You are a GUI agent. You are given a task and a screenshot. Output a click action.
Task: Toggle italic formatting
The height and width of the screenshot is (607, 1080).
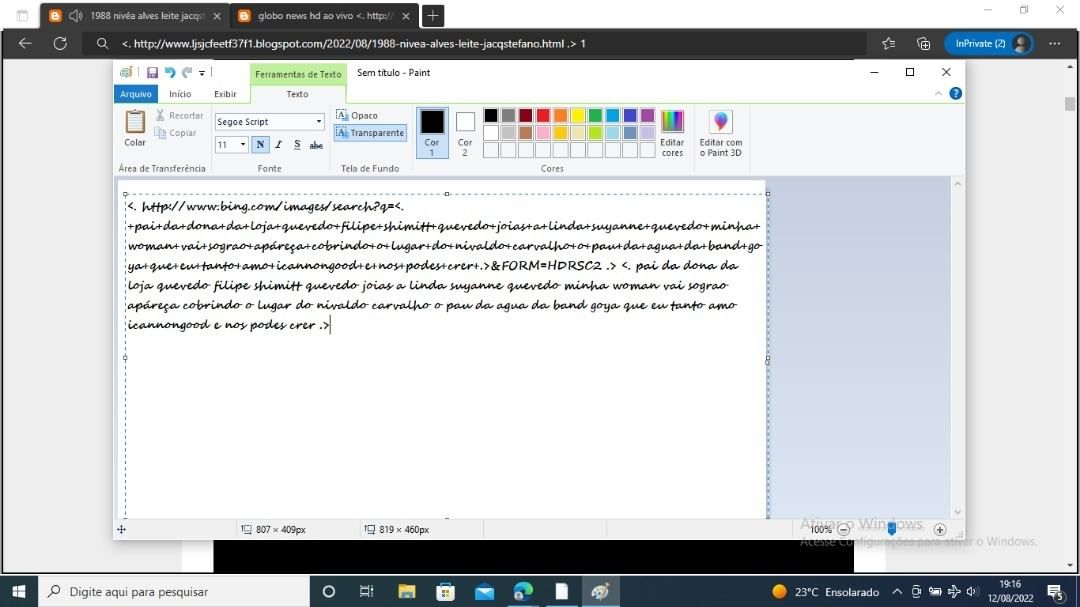click(278, 145)
